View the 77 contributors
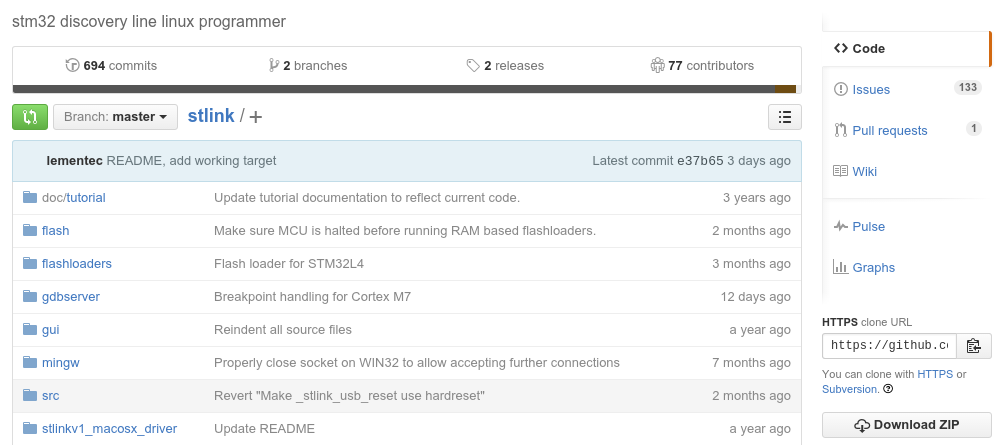Viewport: 1004px width, 445px height. point(702,65)
